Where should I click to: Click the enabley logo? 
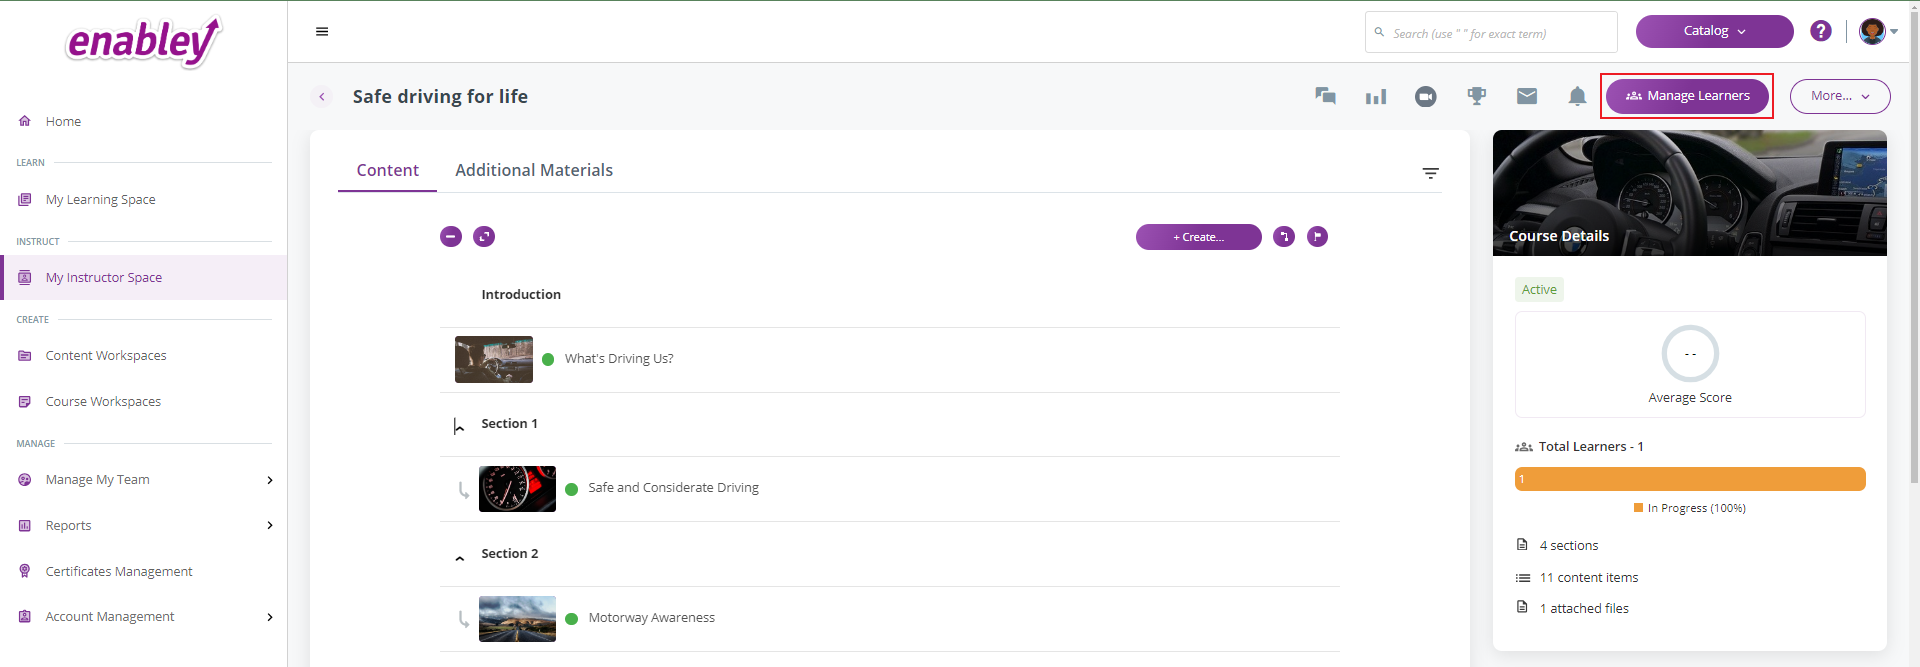coord(144,42)
